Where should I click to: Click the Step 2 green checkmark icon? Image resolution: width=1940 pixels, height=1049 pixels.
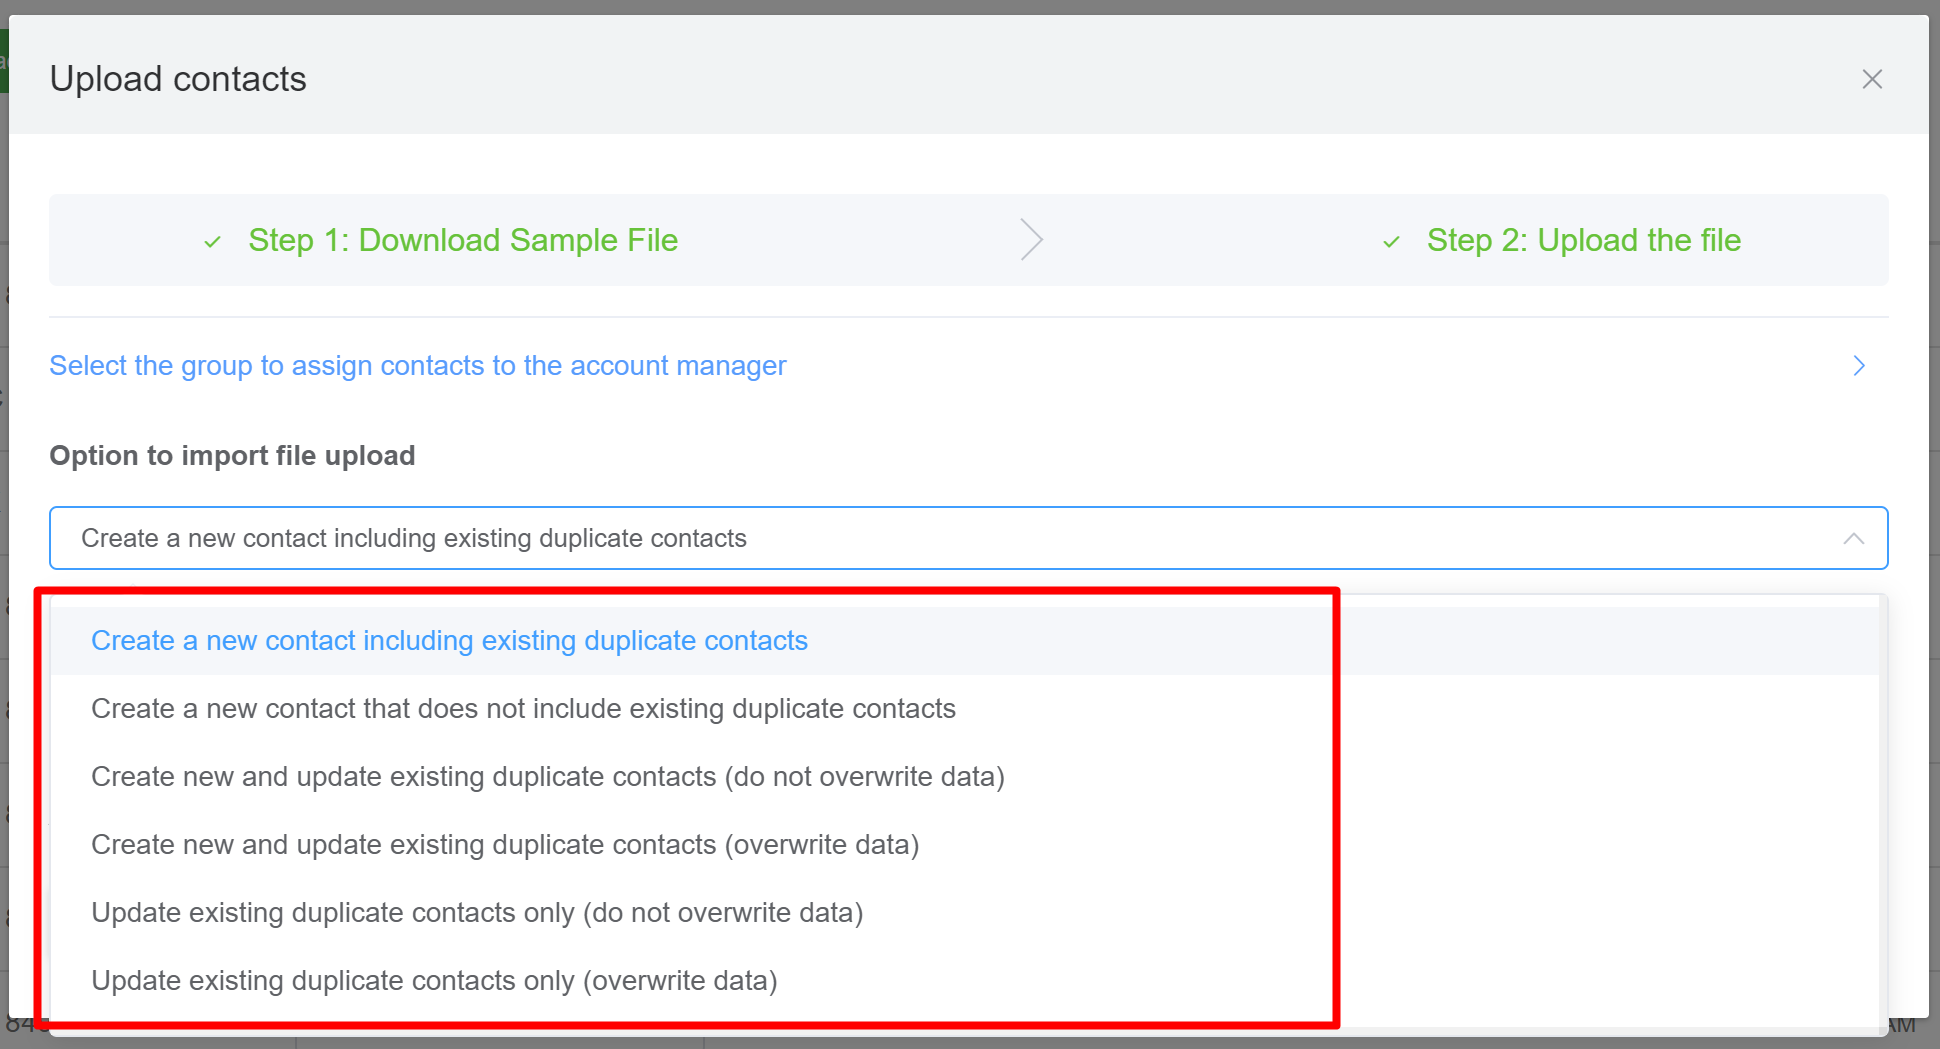[1390, 242]
